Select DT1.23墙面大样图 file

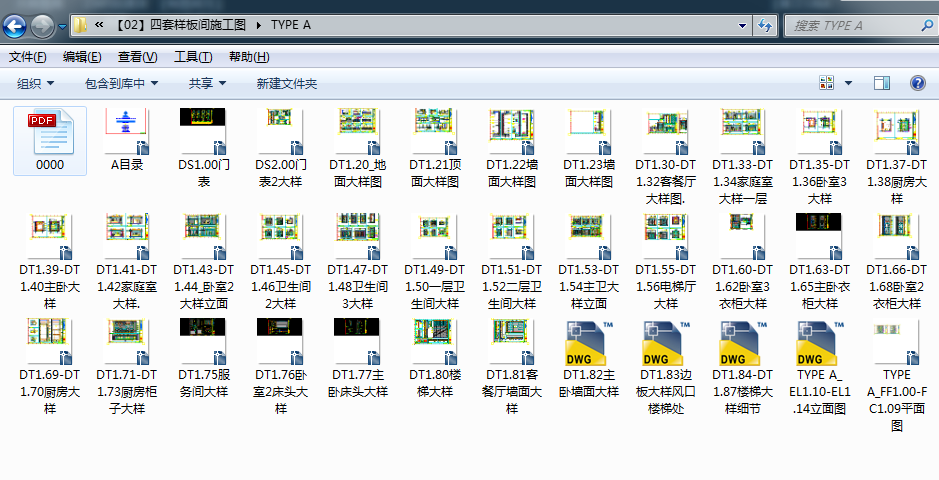(589, 149)
